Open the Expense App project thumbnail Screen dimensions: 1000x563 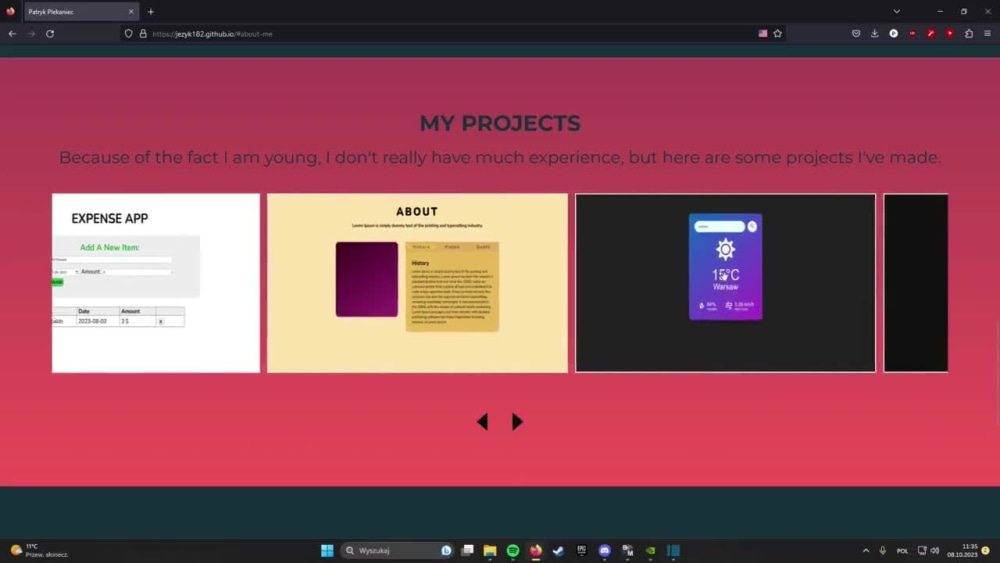coord(156,283)
